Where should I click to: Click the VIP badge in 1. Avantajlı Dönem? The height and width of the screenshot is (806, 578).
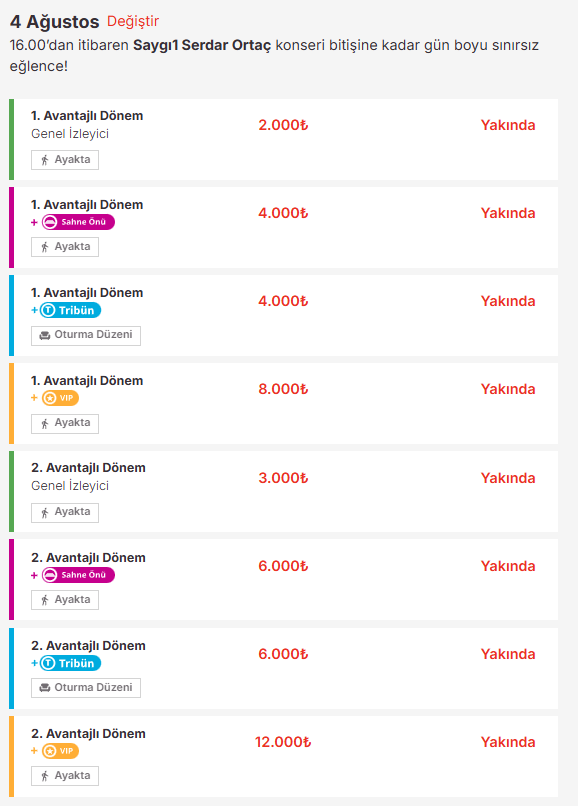point(60,398)
